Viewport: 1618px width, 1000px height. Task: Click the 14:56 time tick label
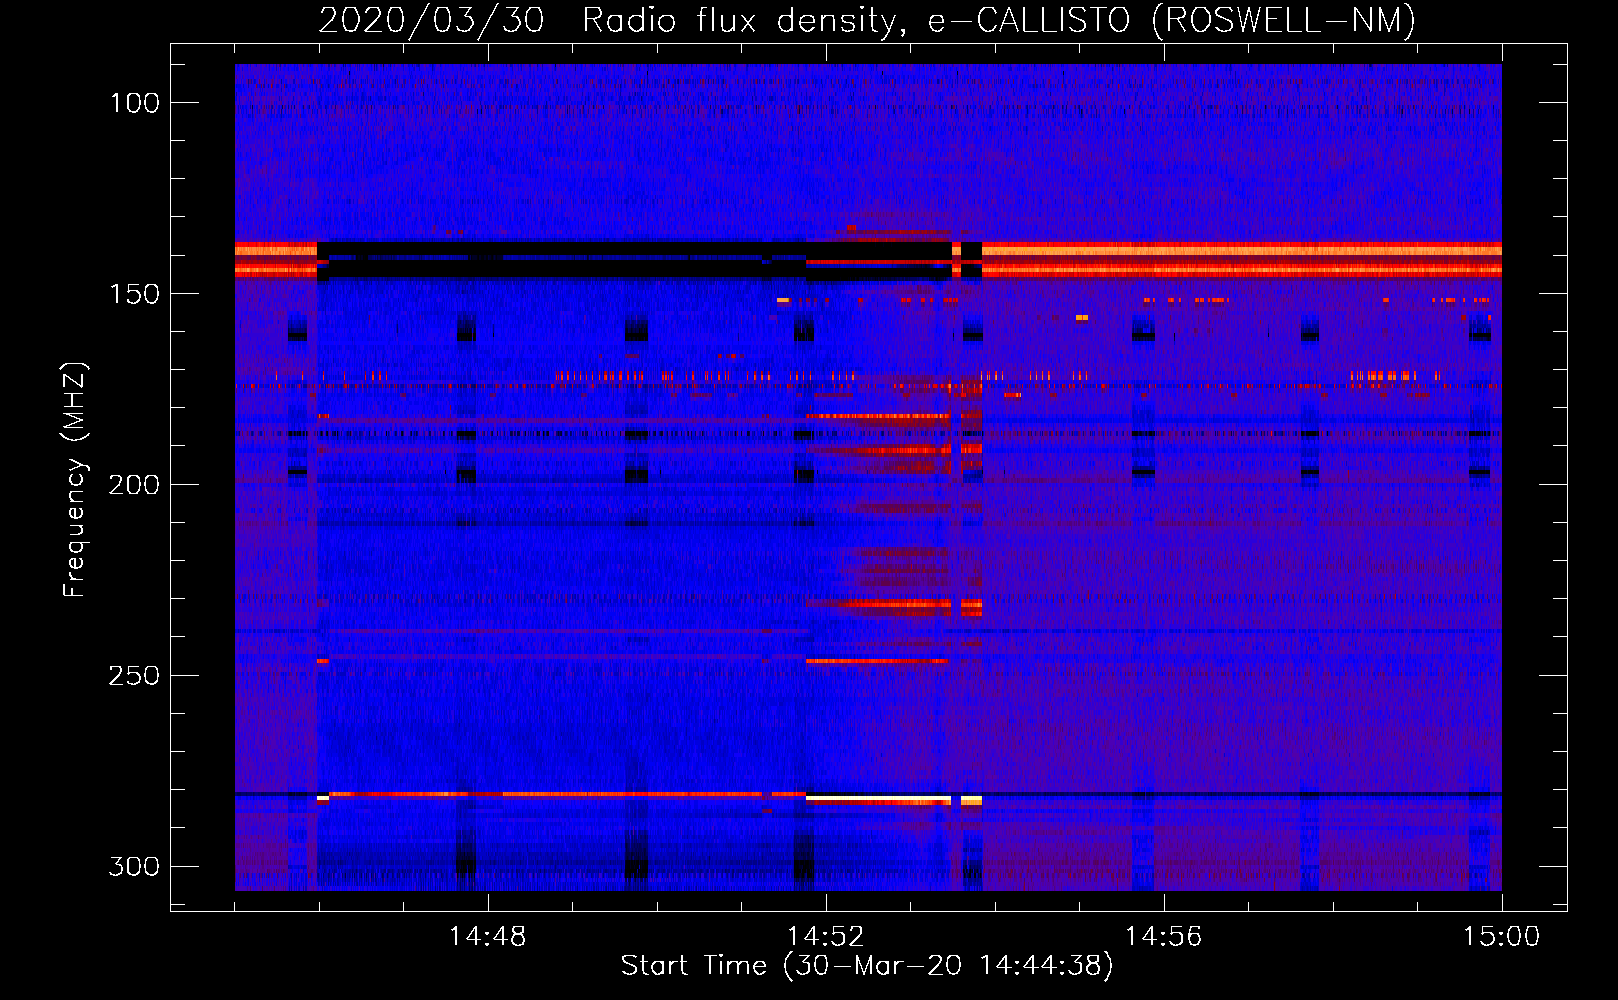[x=1163, y=937]
